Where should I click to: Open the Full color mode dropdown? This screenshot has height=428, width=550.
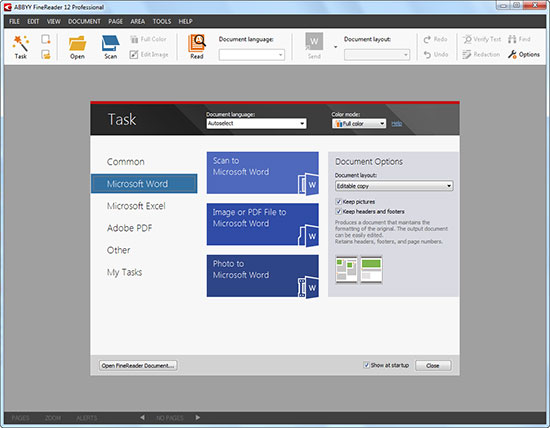[x=359, y=123]
